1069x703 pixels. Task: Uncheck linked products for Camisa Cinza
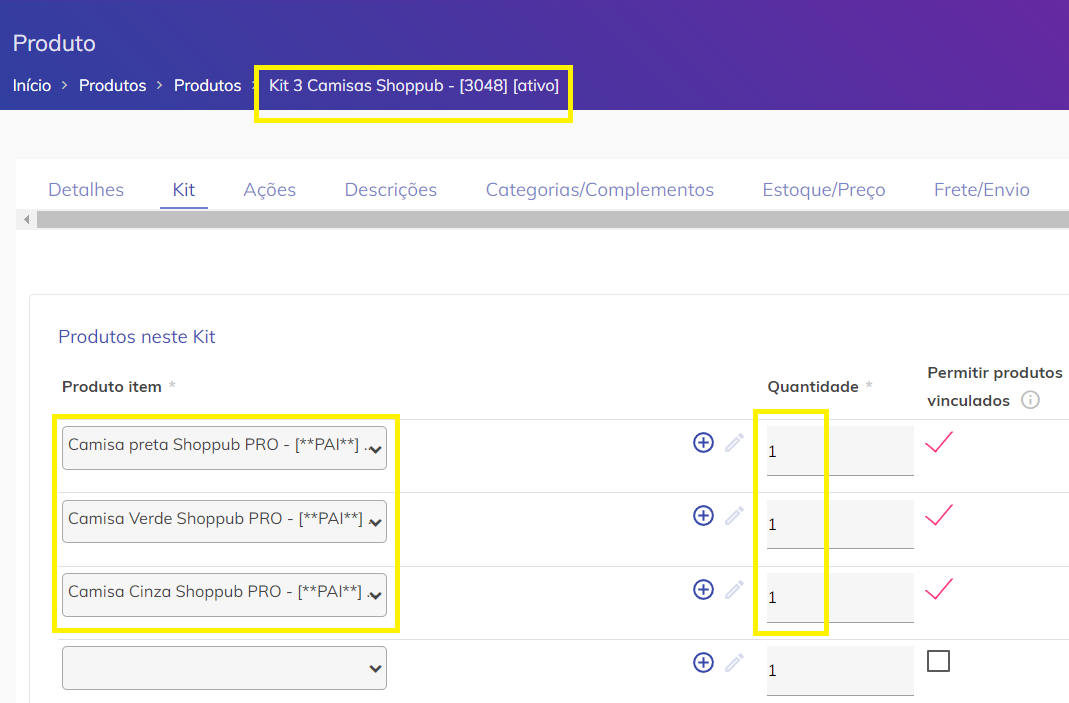pos(939,588)
